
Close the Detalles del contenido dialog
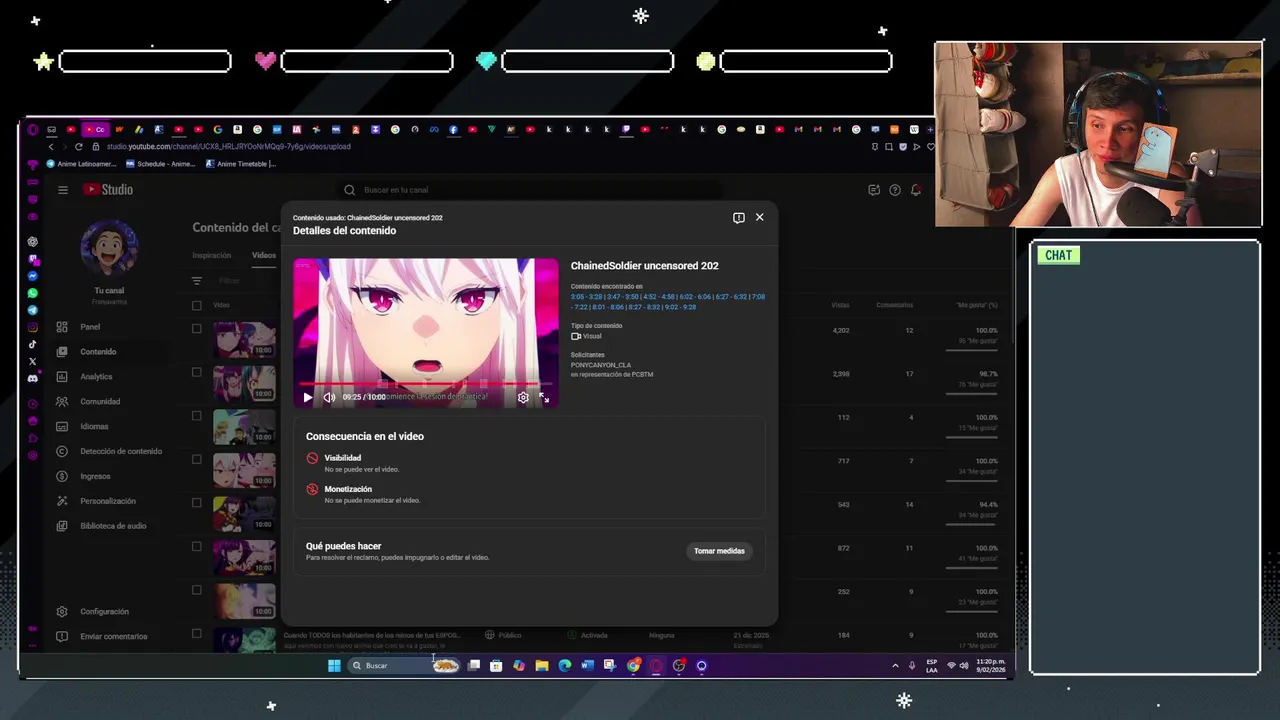(759, 217)
